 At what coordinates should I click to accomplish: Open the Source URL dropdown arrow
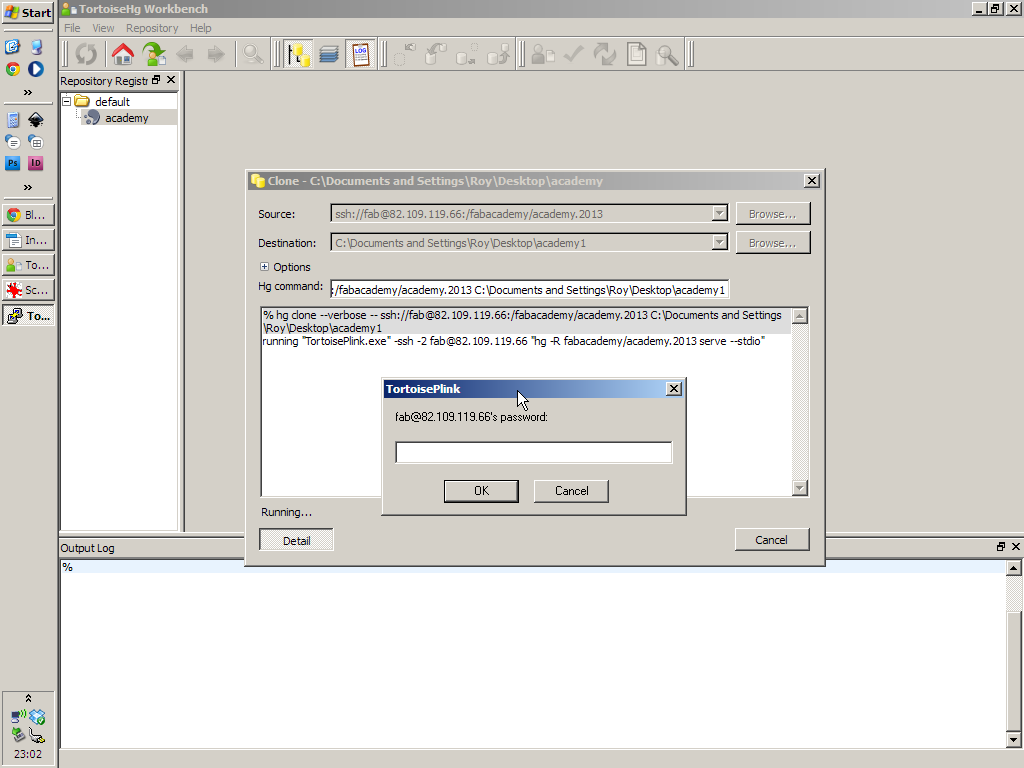point(719,214)
